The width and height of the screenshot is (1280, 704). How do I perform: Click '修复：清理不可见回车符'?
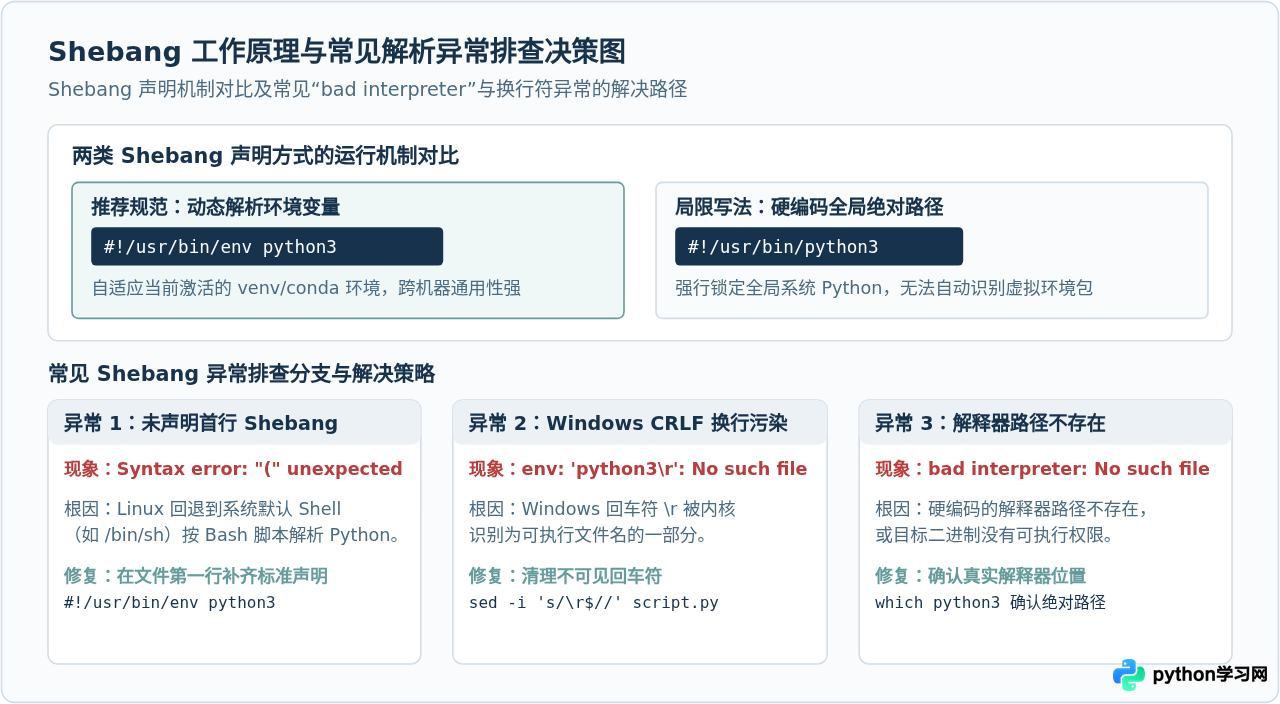565,576
